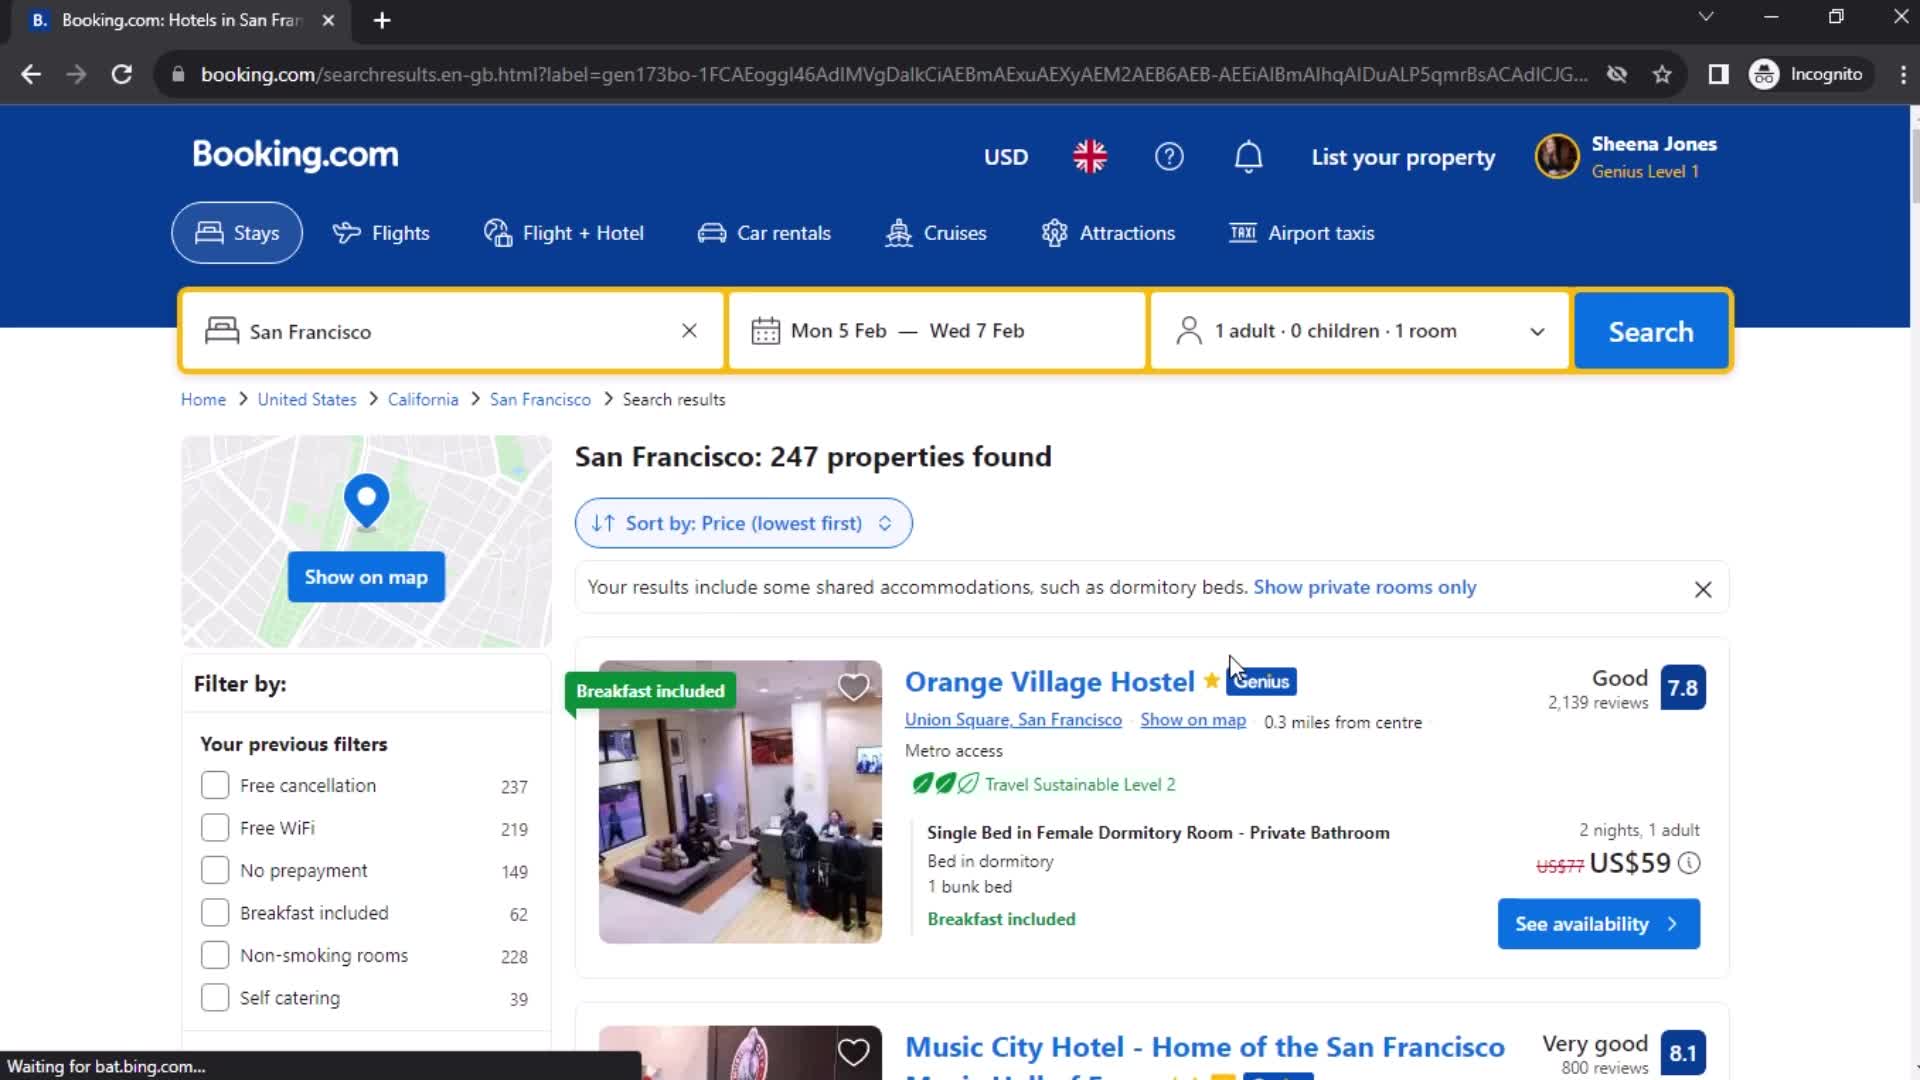Open Car rentals search

764,232
